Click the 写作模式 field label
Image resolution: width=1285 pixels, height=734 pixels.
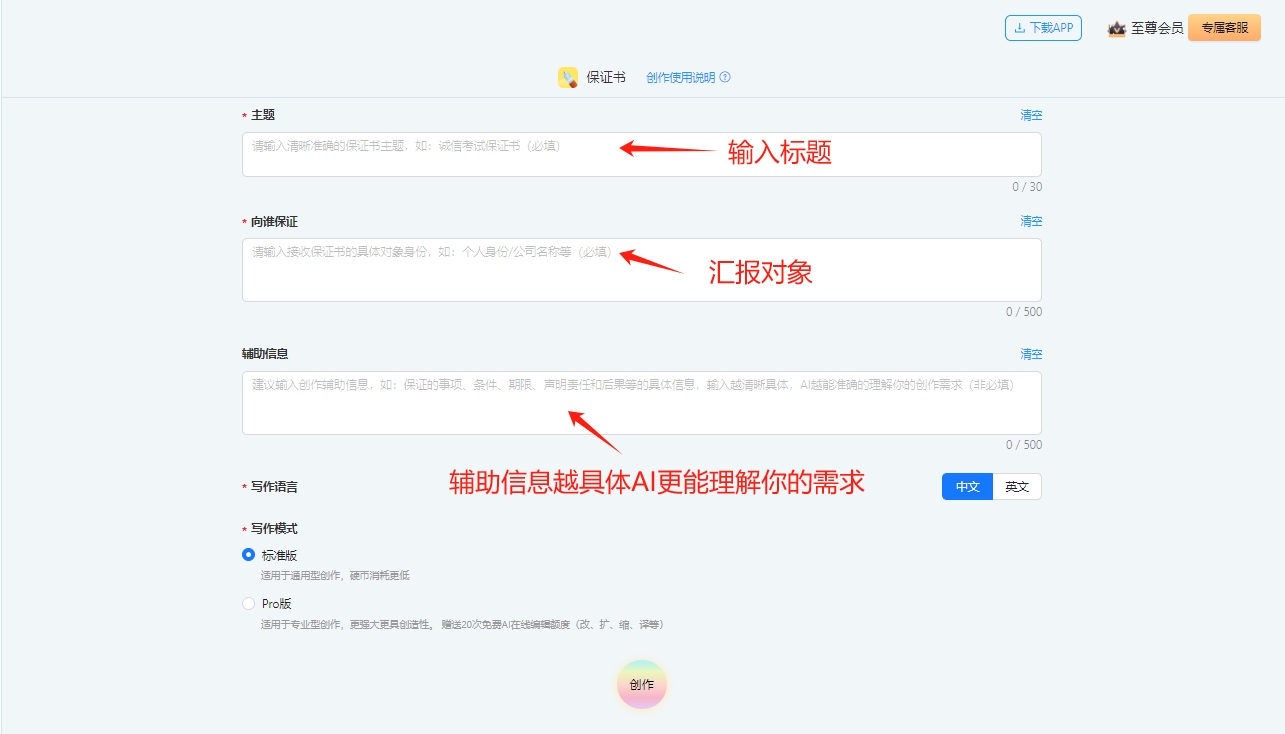(274, 529)
